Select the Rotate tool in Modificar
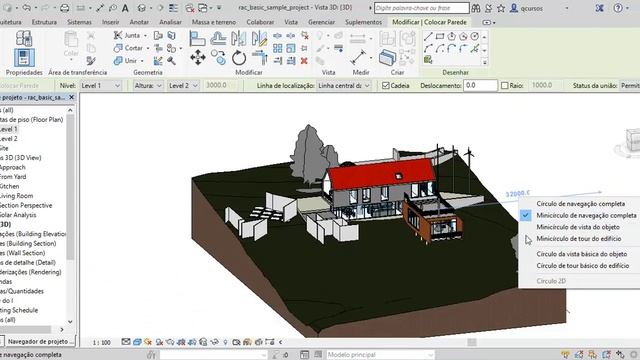 tap(239, 58)
